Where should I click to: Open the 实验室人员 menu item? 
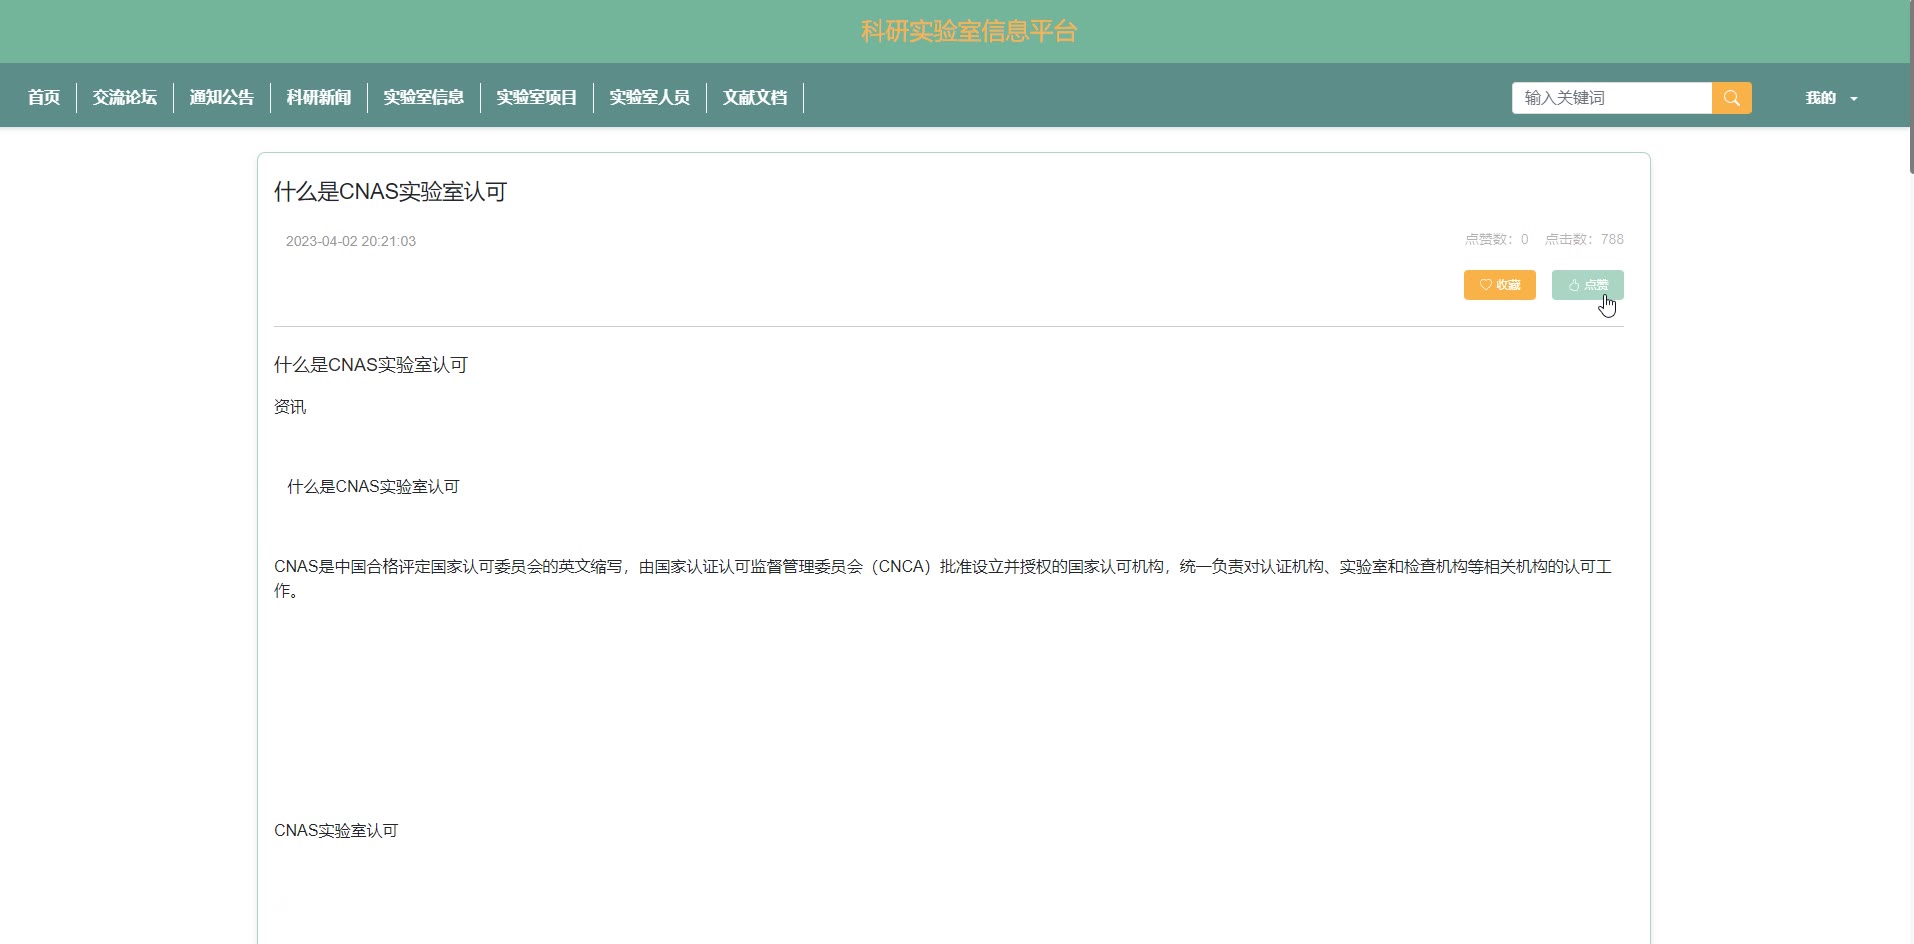click(650, 97)
